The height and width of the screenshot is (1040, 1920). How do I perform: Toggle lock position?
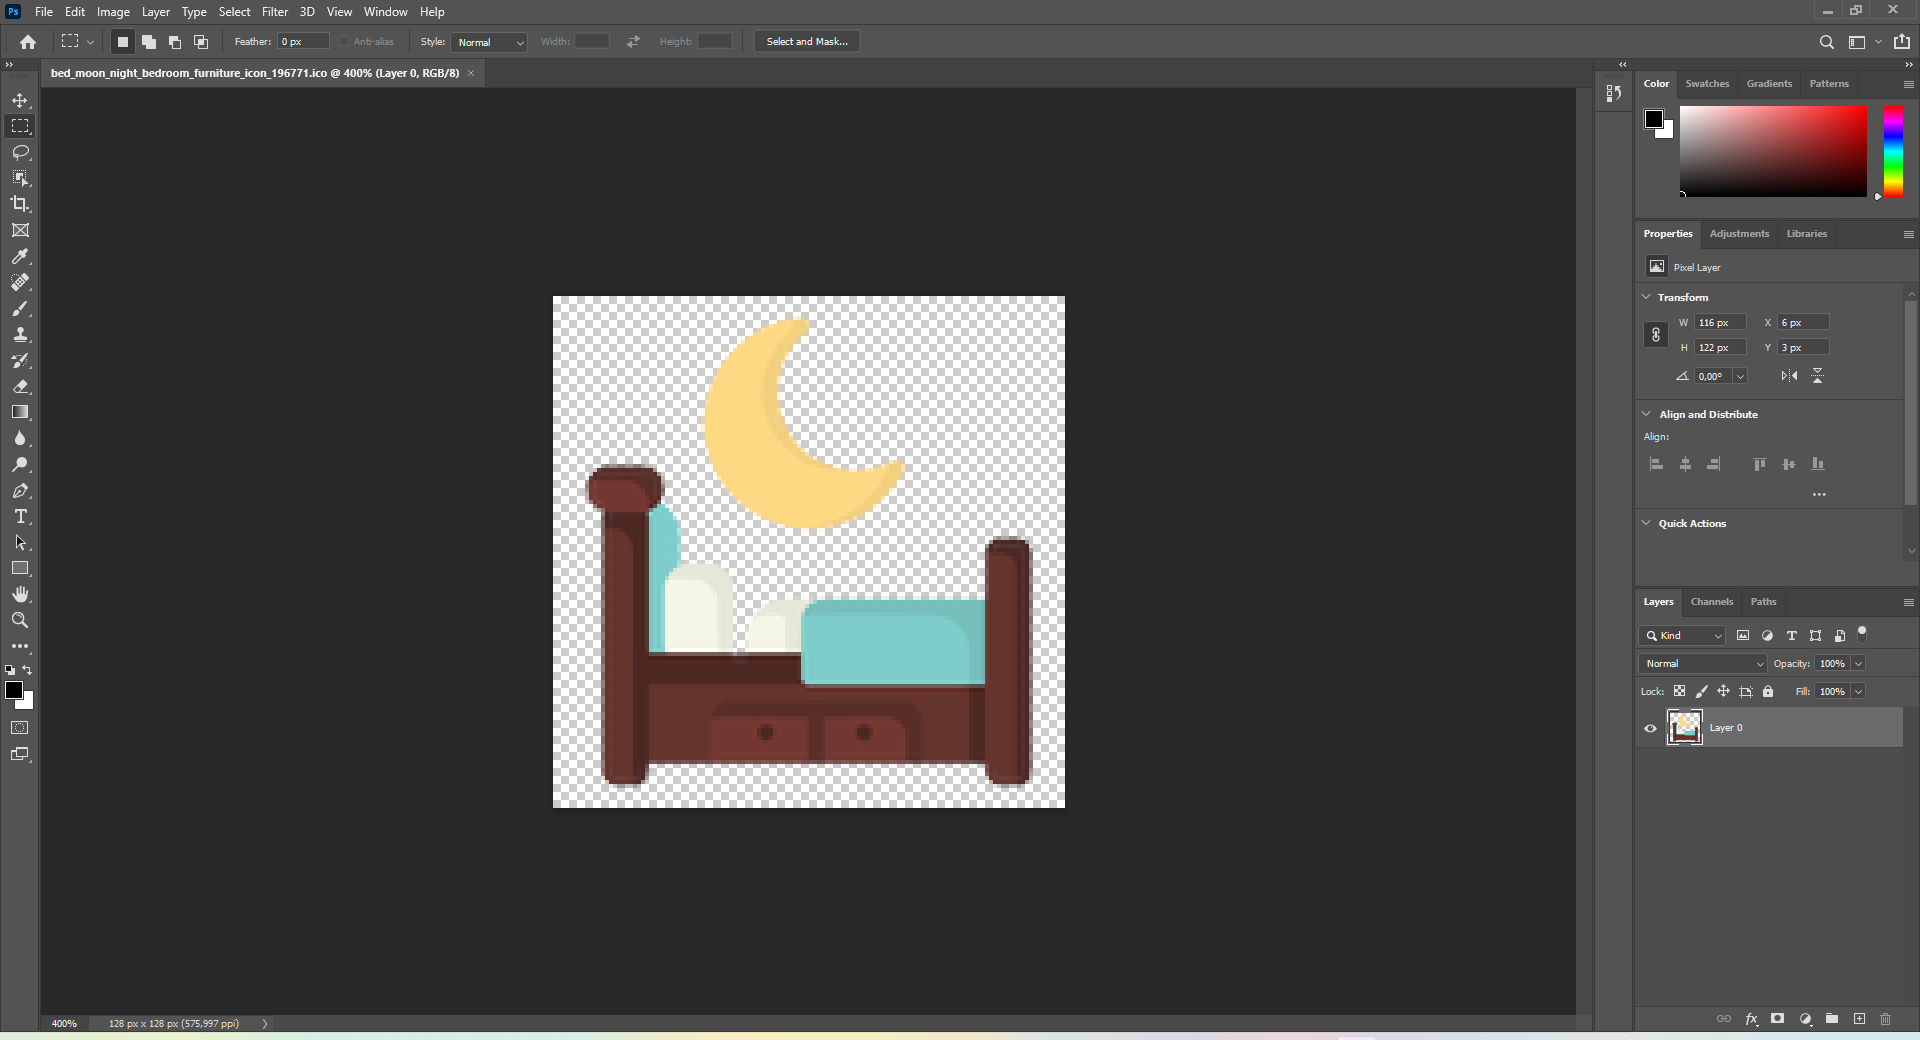click(1723, 691)
